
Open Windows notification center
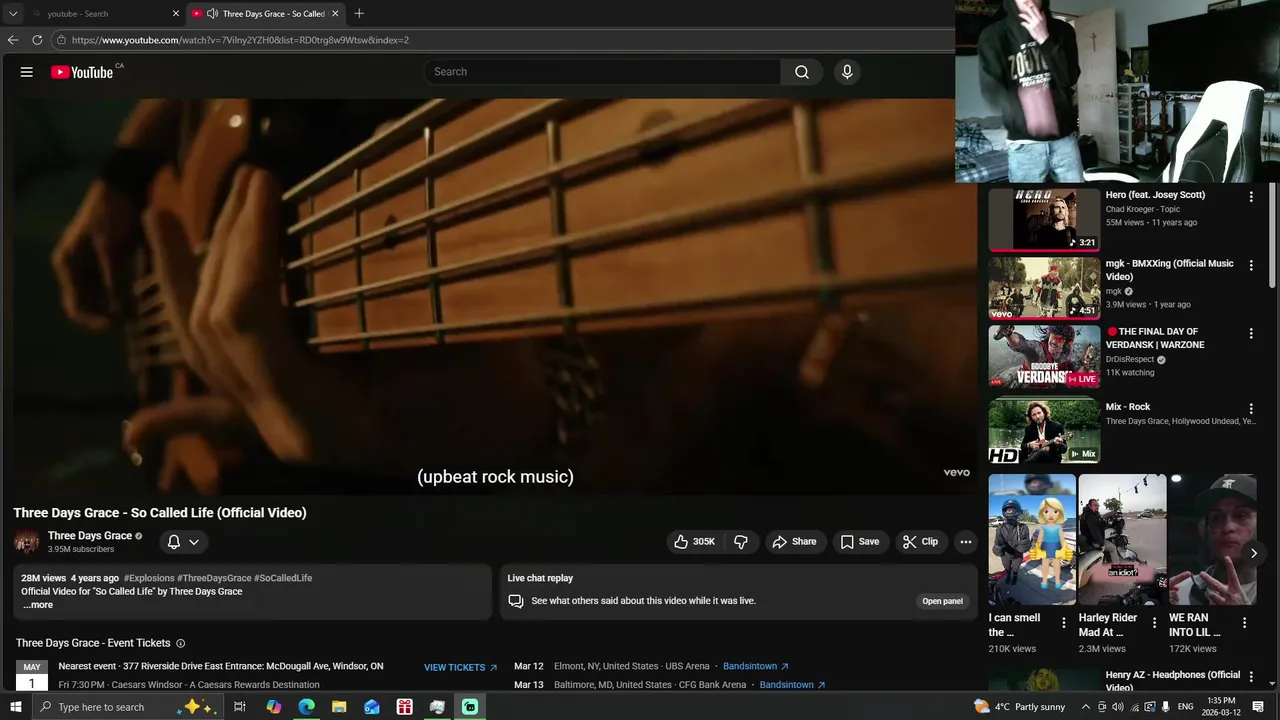click(x=1258, y=707)
